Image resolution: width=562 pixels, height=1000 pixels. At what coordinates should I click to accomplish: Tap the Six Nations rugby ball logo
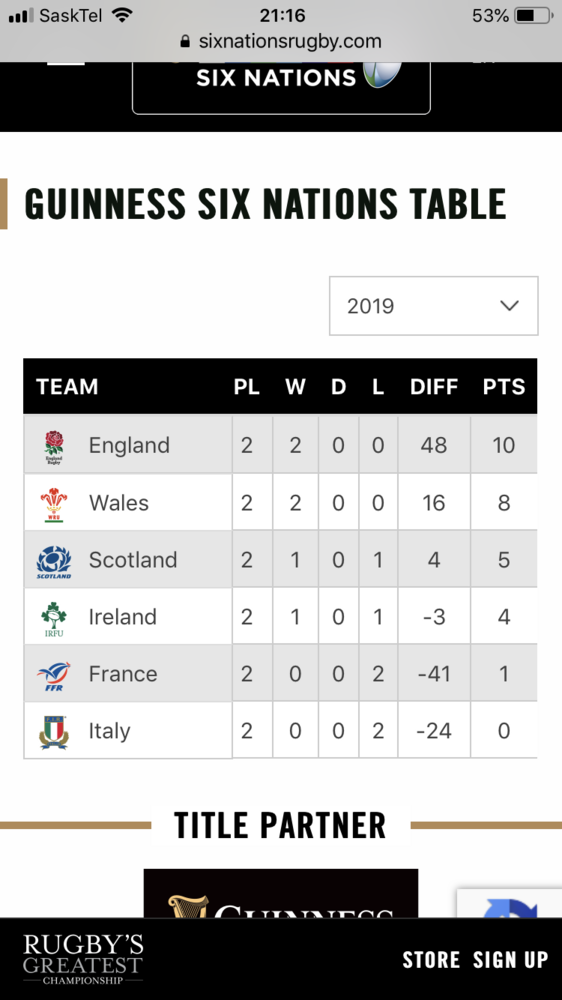(x=383, y=74)
